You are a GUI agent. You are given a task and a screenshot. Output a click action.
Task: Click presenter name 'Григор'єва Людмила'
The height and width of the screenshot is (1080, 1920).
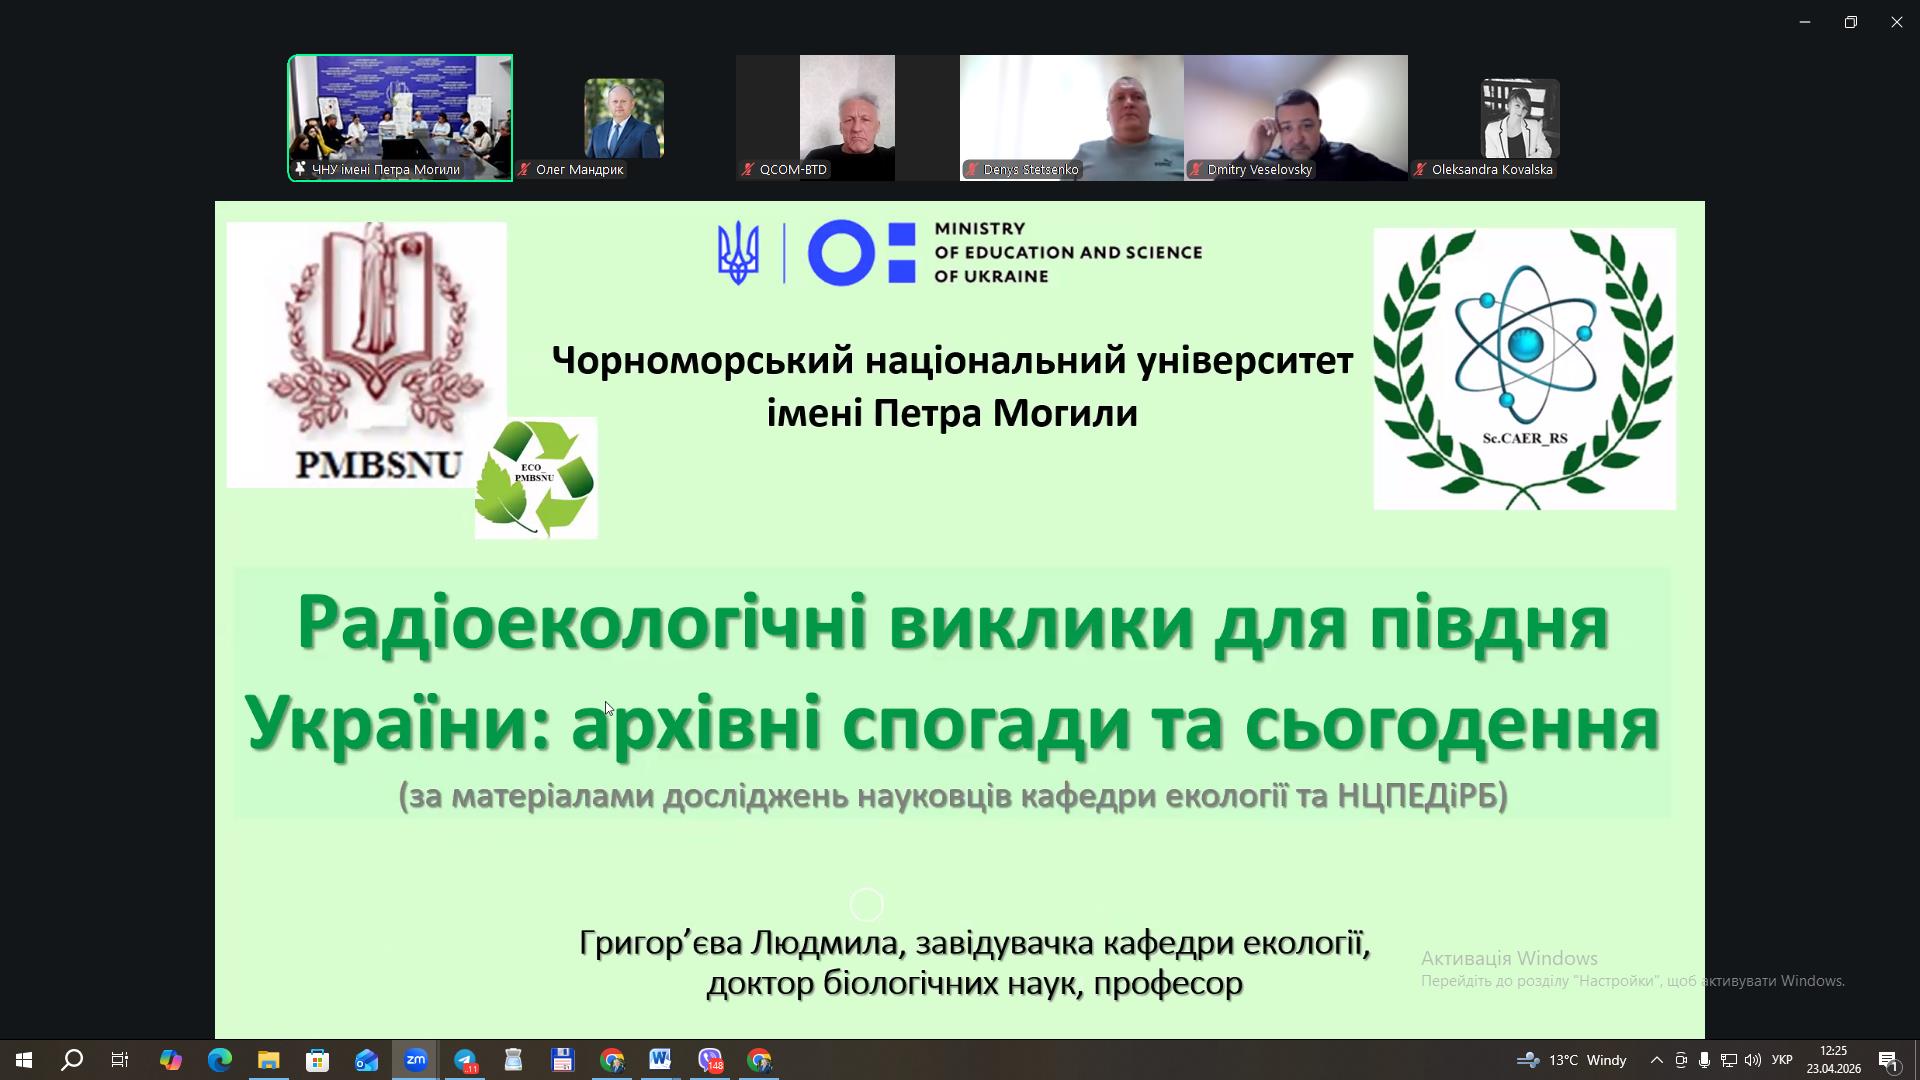tap(739, 943)
